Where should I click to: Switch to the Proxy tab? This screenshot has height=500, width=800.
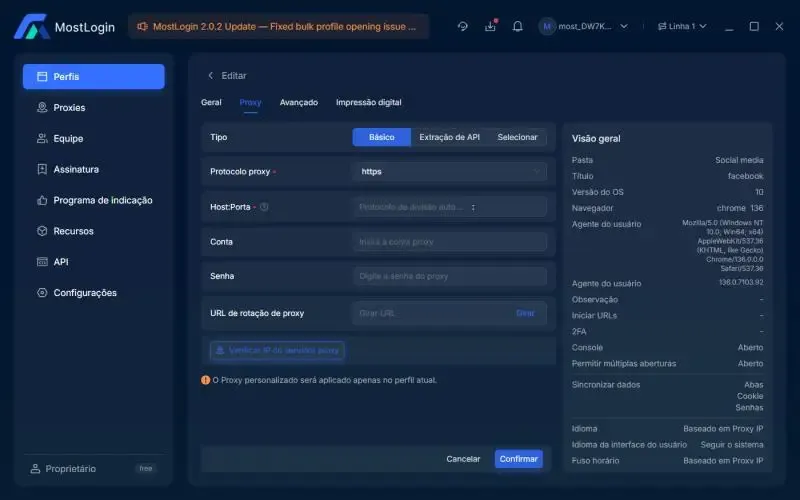tap(251, 103)
